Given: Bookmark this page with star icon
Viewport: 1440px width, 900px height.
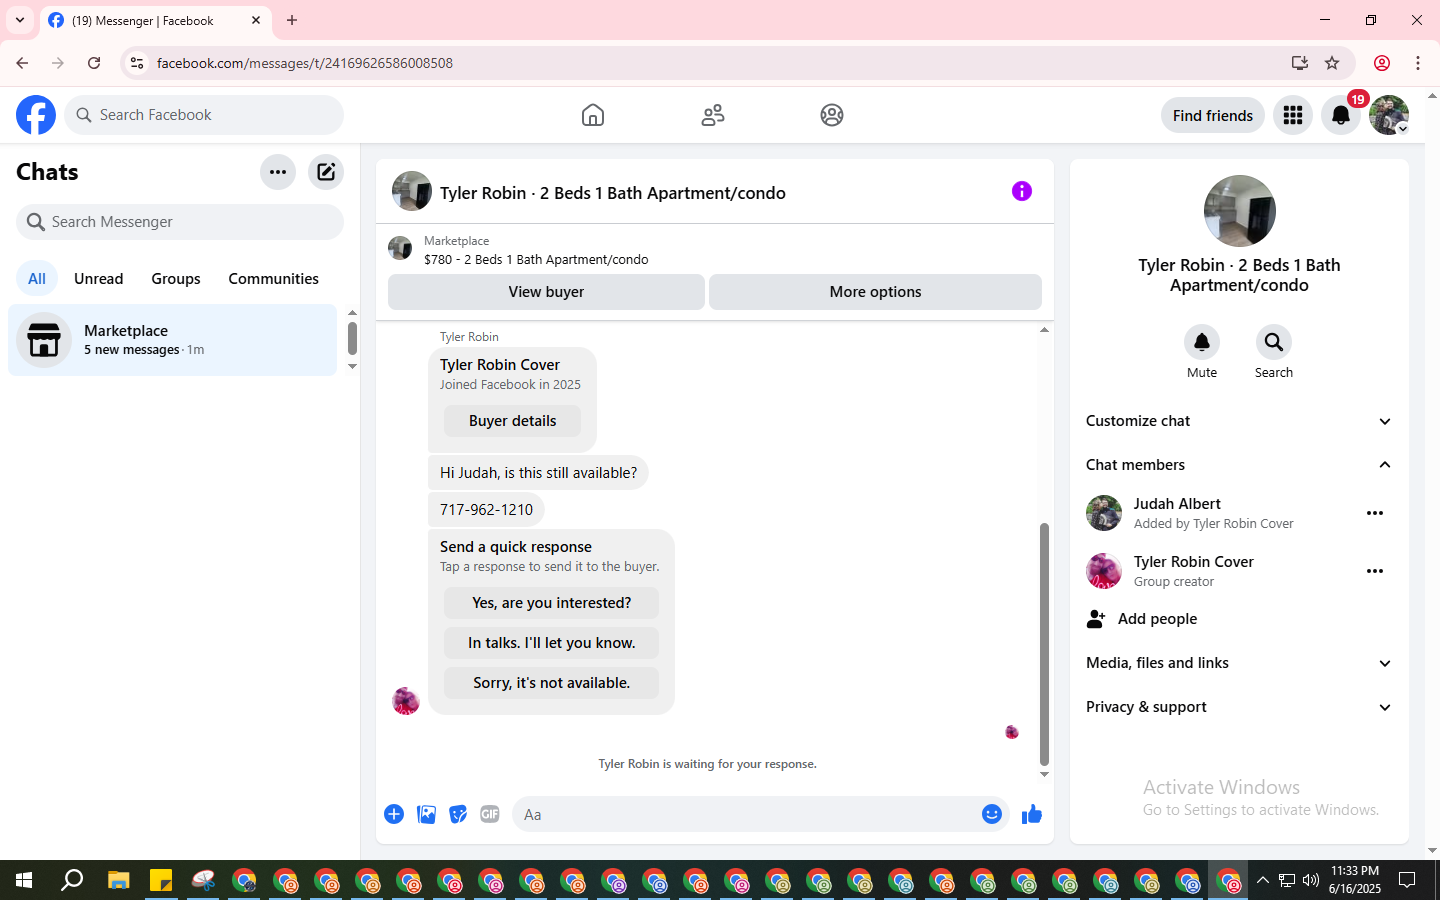Looking at the screenshot, I should (1332, 63).
